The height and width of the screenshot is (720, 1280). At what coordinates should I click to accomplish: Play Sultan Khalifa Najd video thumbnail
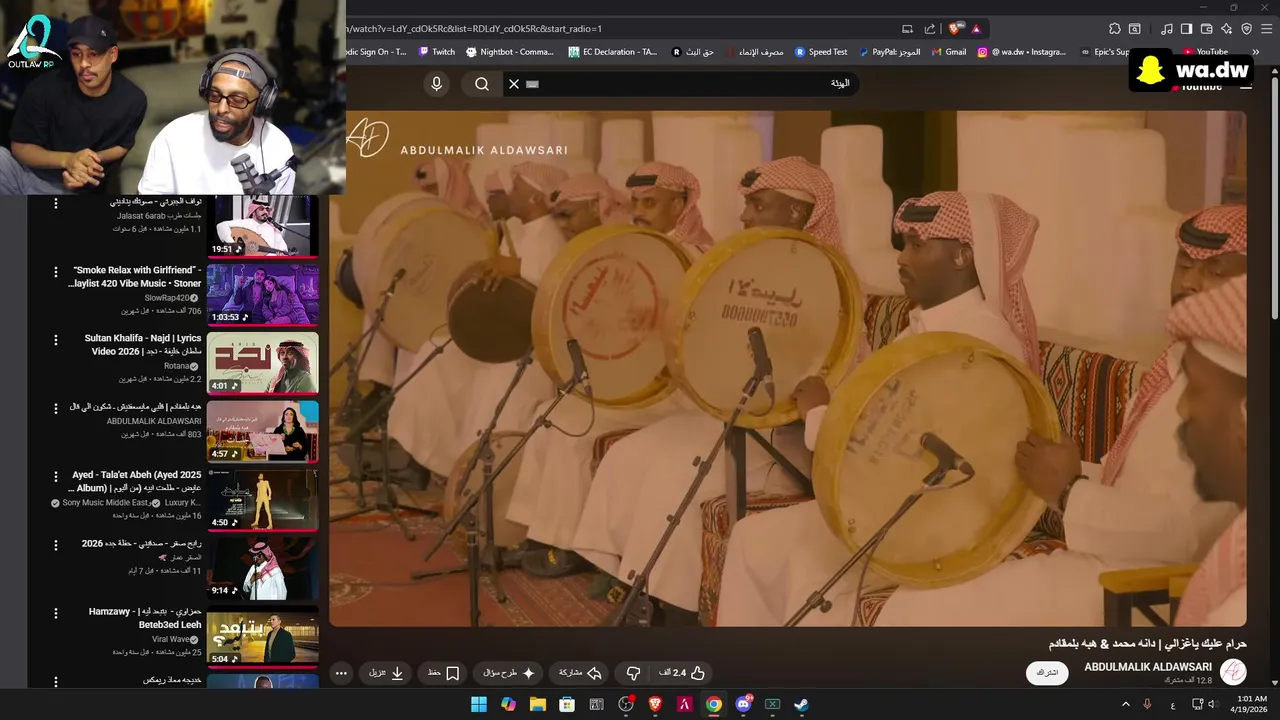click(263, 362)
